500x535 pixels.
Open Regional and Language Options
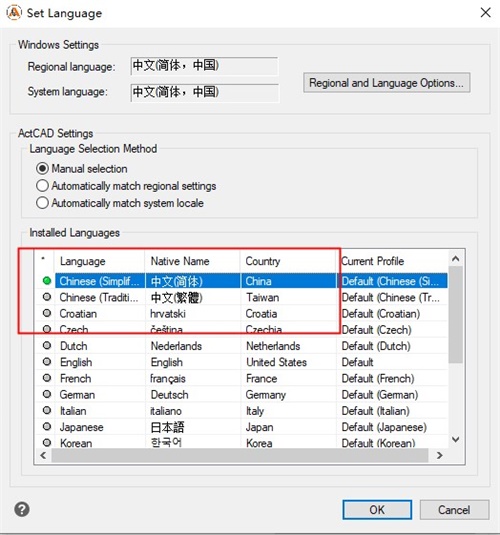pyautogui.click(x=387, y=83)
